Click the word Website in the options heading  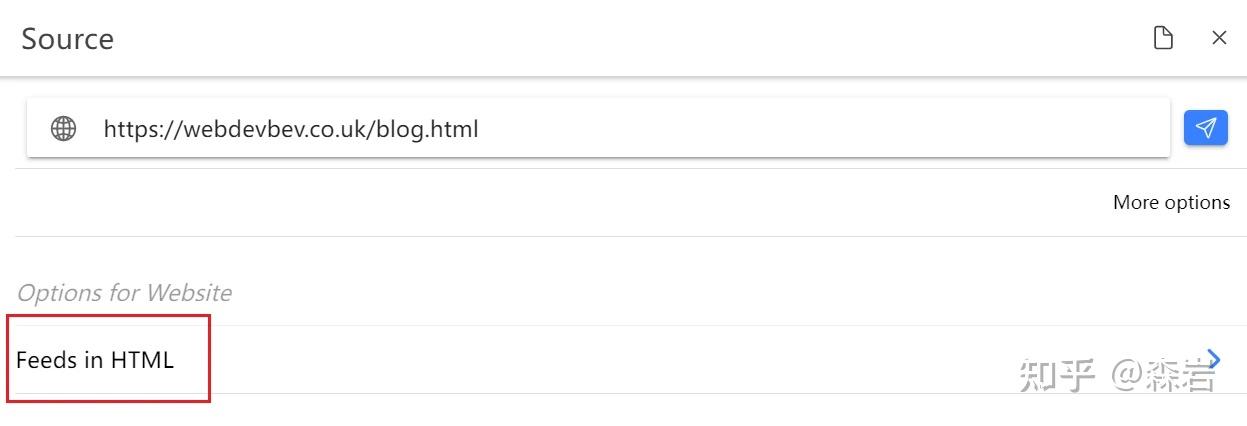188,293
